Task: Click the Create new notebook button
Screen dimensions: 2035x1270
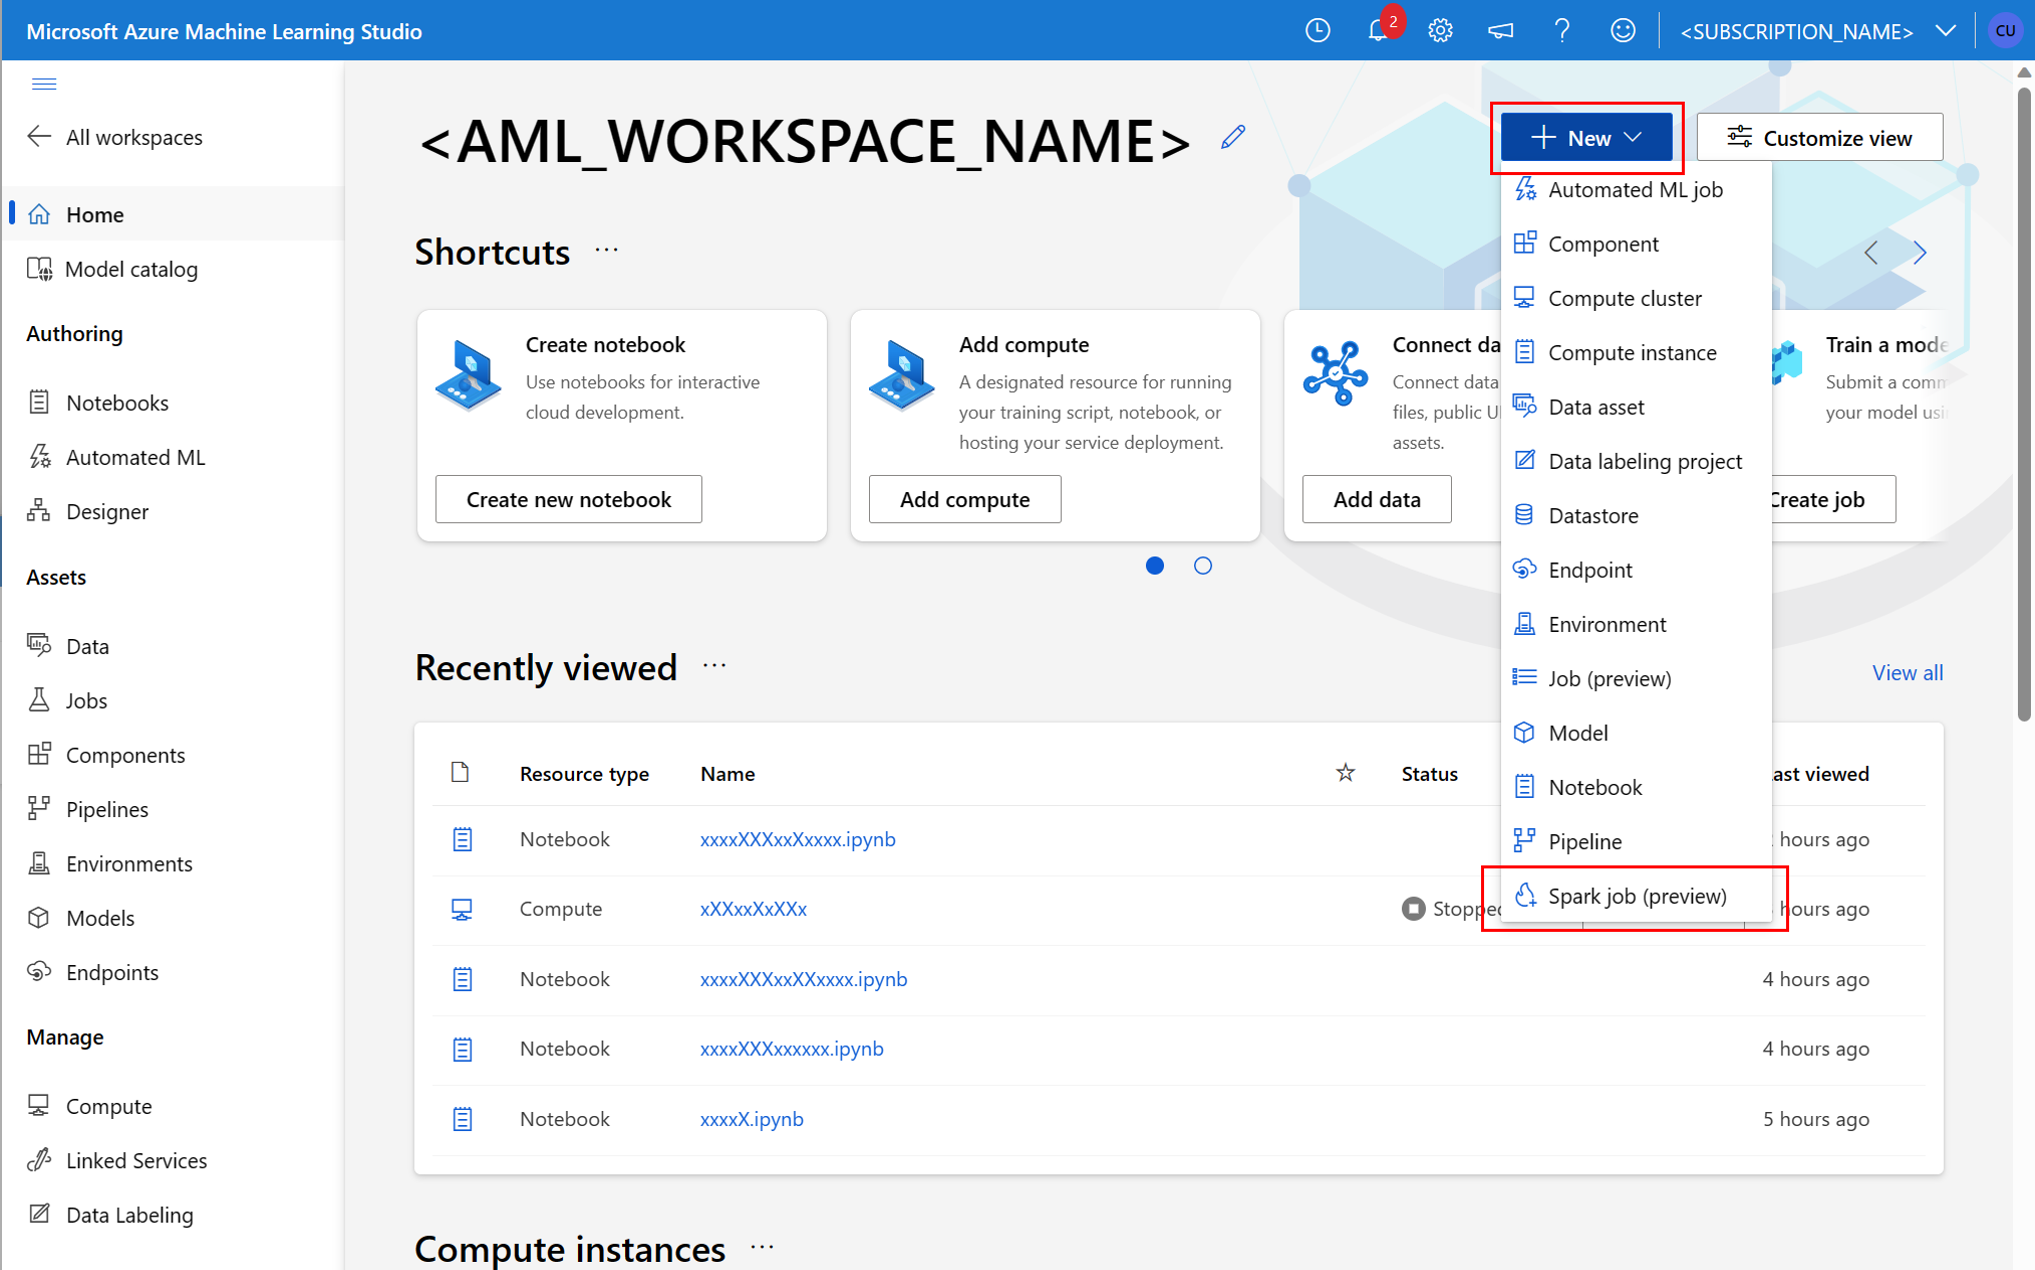Action: pyautogui.click(x=566, y=499)
